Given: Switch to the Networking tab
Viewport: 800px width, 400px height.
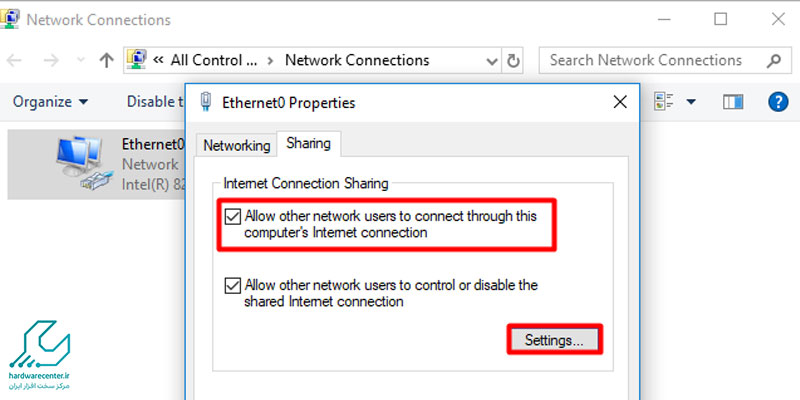Looking at the screenshot, I should click(x=237, y=145).
